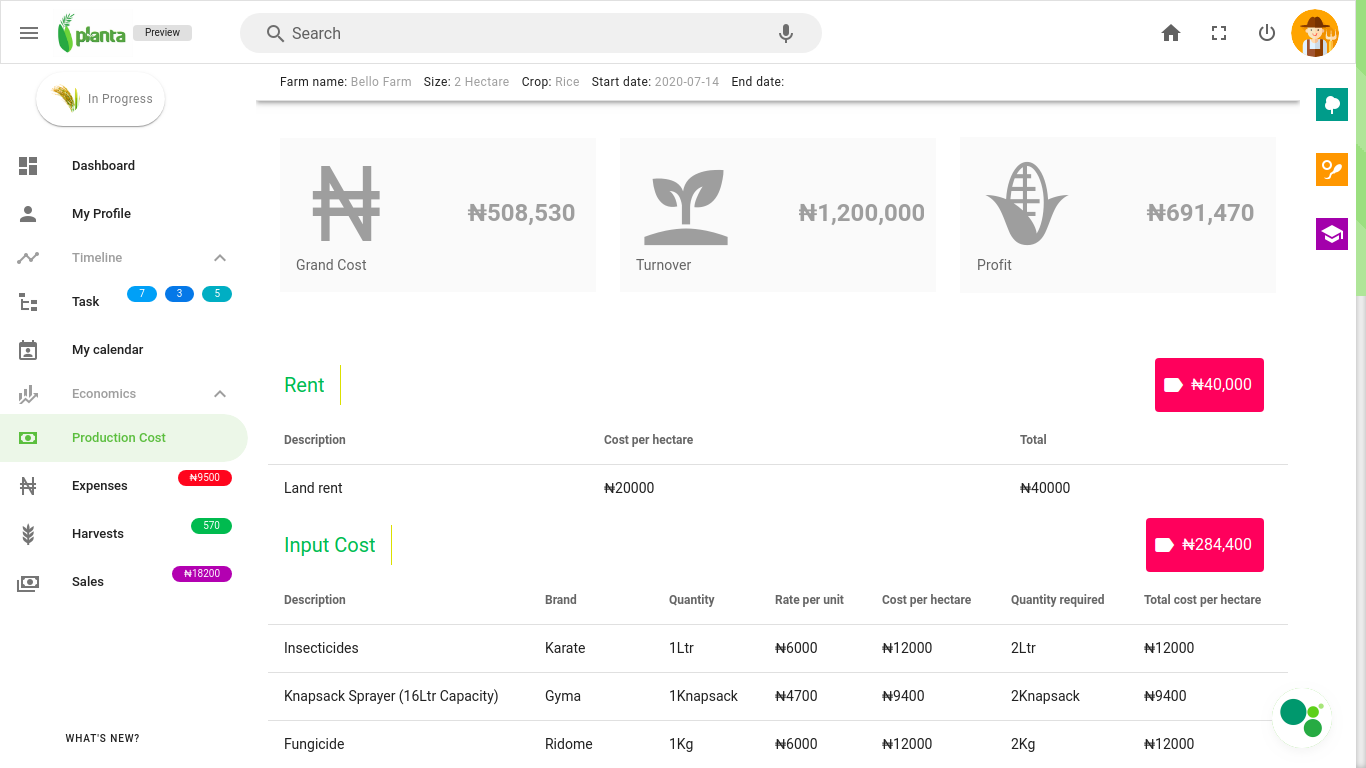Click the Task badge showing 7

pyautogui.click(x=142, y=294)
